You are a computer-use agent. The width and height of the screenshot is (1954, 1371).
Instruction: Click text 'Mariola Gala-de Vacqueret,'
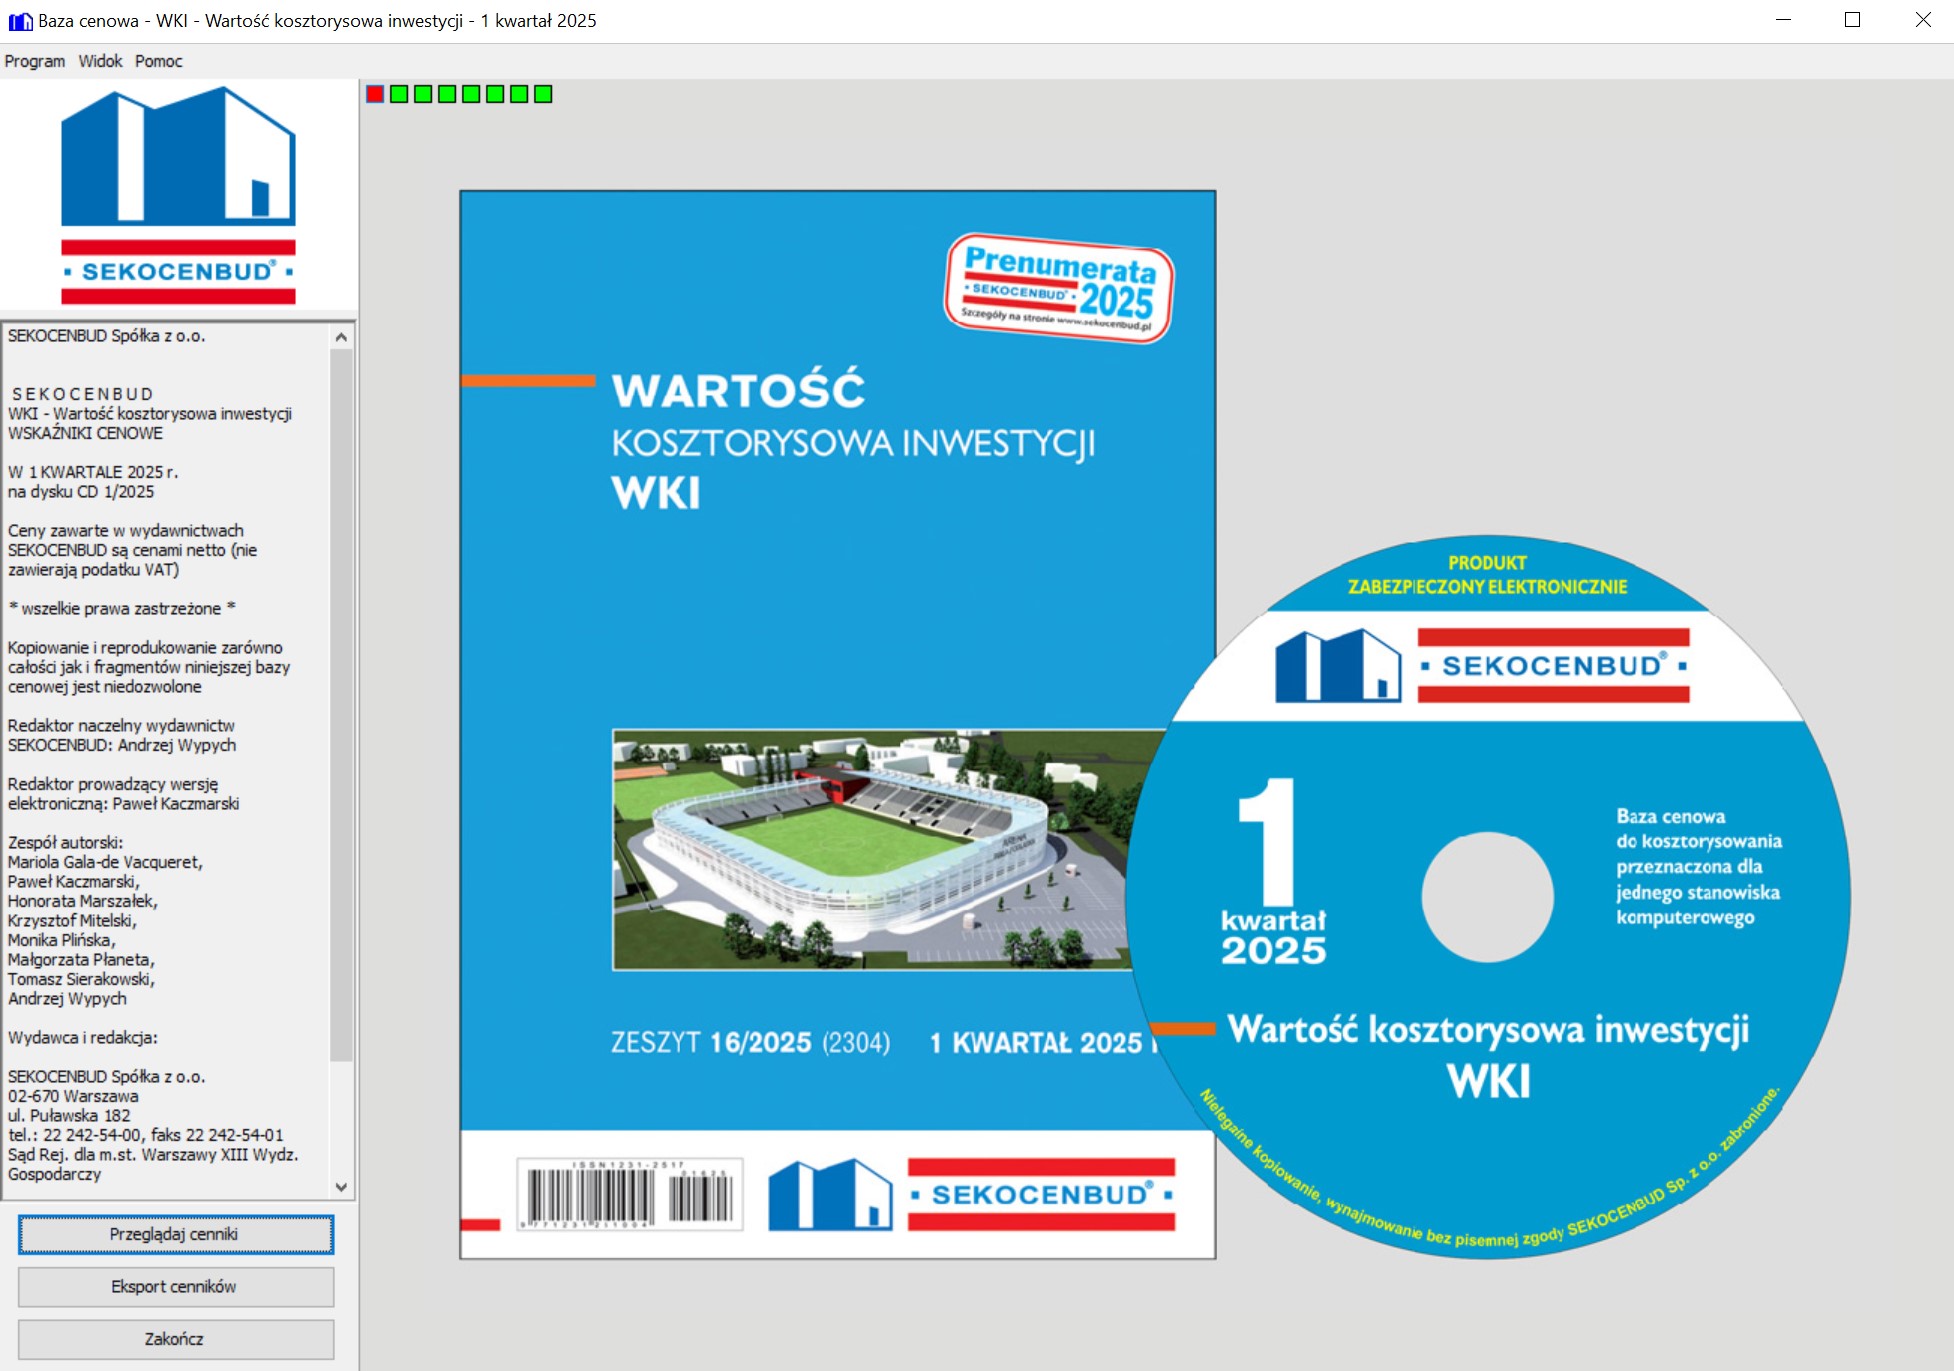click(x=105, y=862)
